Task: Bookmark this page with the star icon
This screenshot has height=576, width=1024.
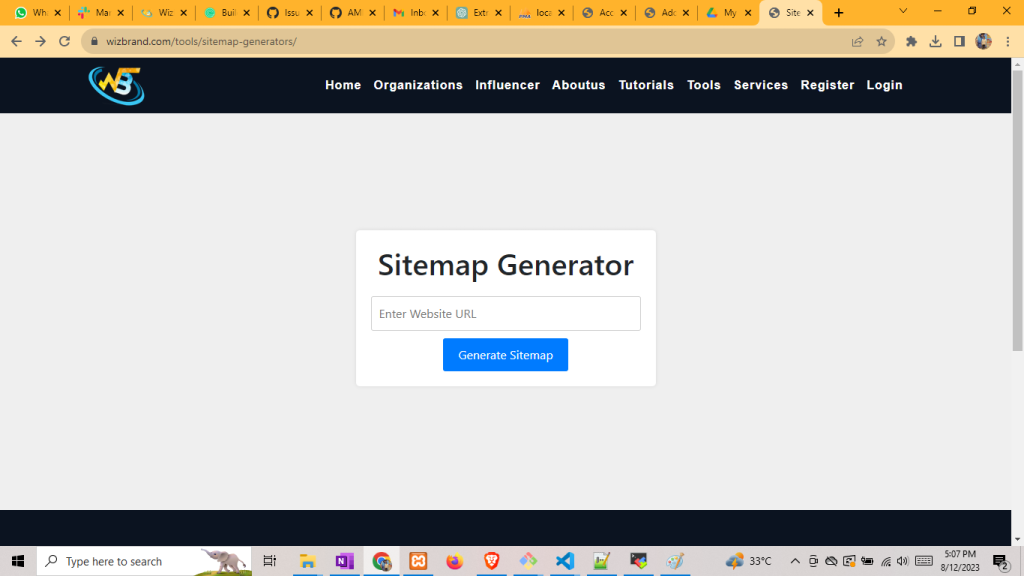Action: (881, 42)
